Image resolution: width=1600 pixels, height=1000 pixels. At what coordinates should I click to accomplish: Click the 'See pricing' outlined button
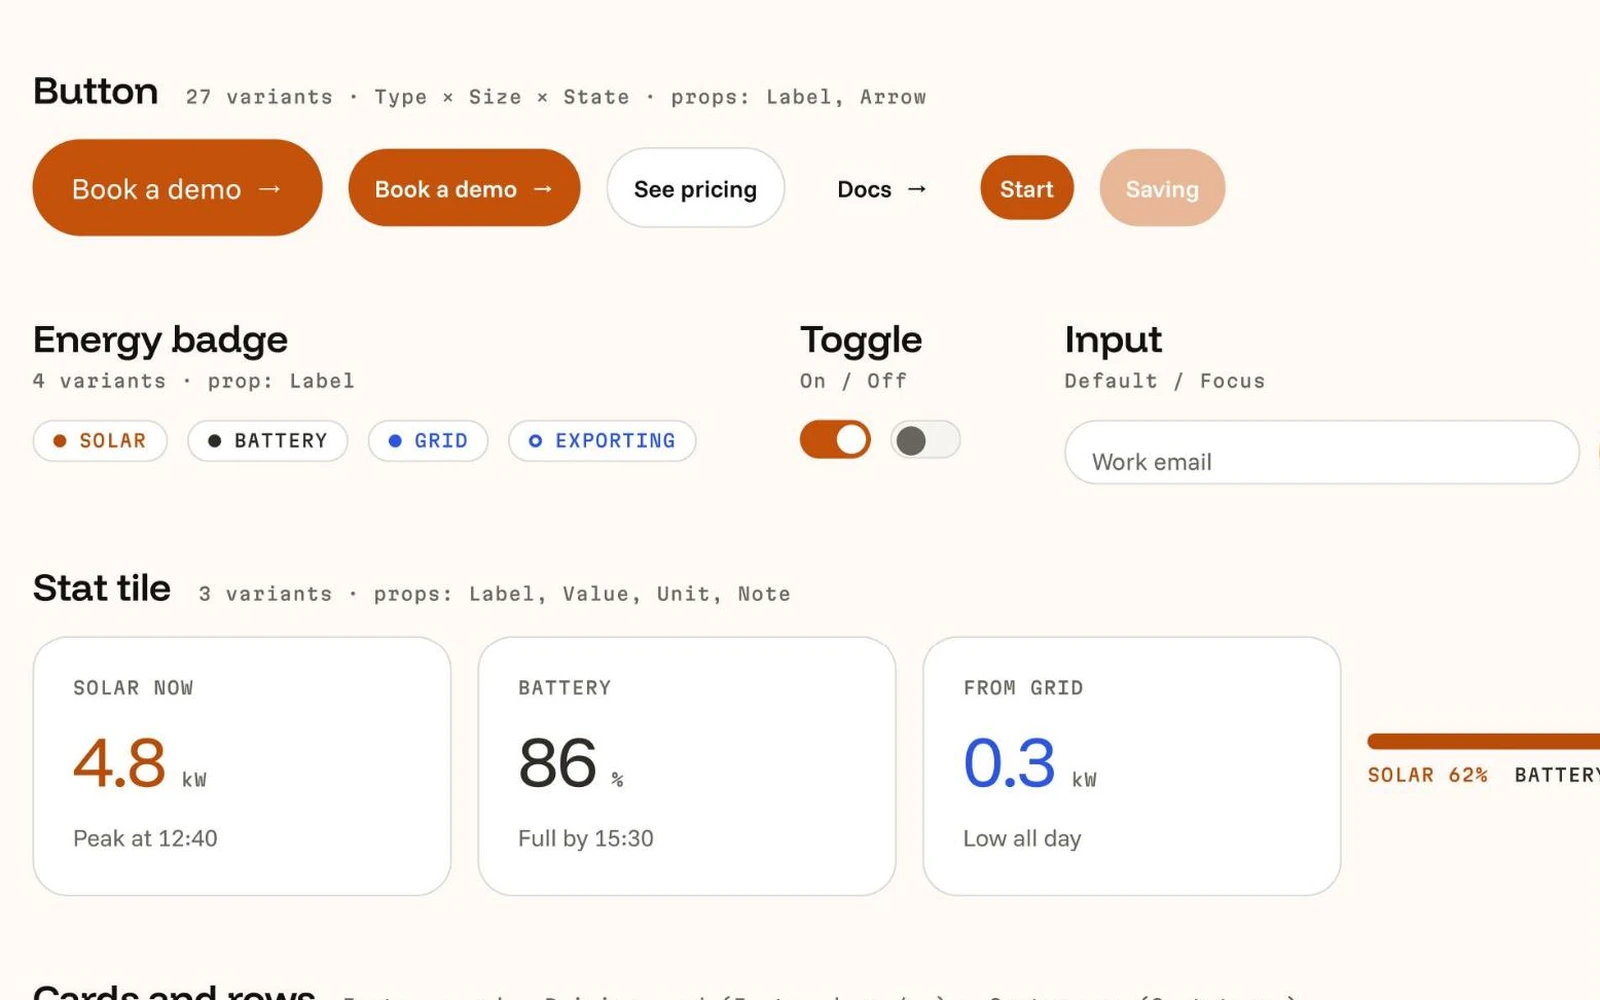[x=695, y=188]
